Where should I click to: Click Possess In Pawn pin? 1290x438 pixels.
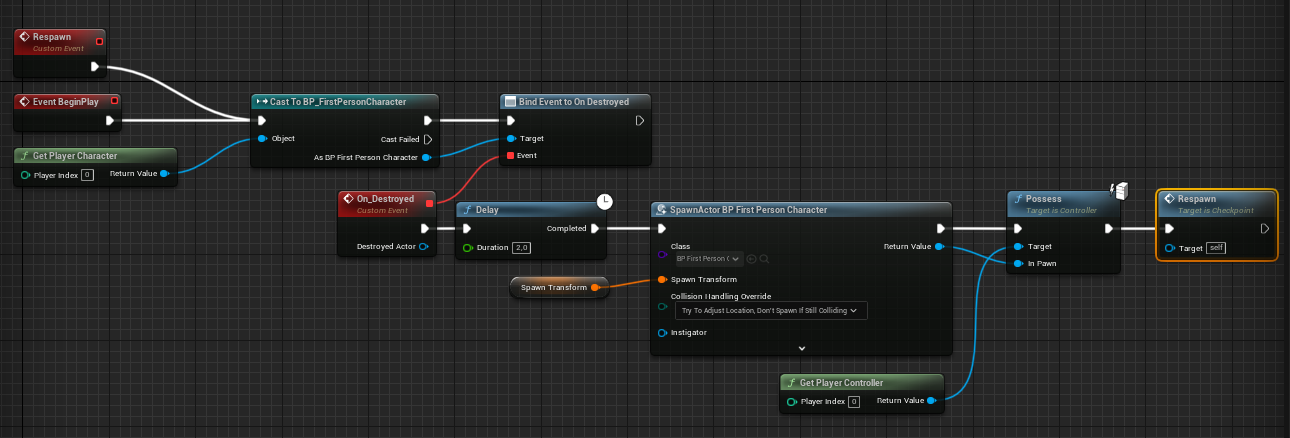click(x=1018, y=264)
